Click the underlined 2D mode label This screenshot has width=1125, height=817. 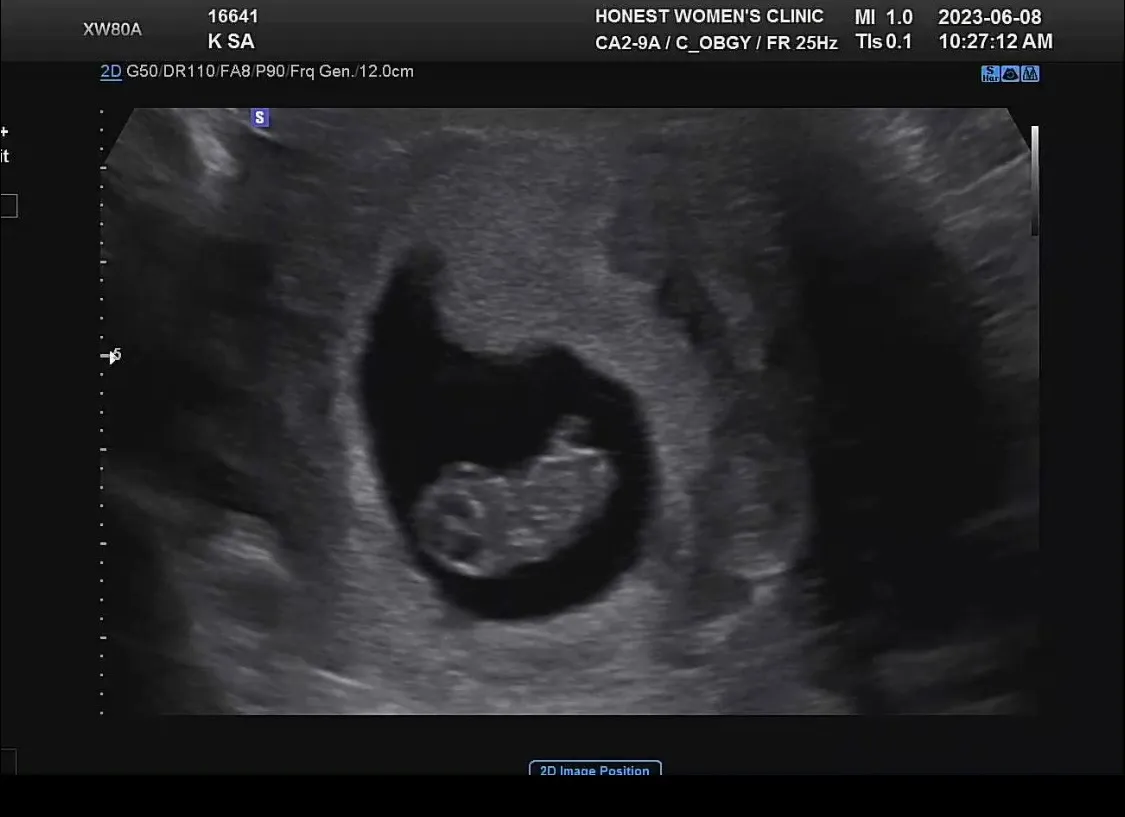(110, 72)
